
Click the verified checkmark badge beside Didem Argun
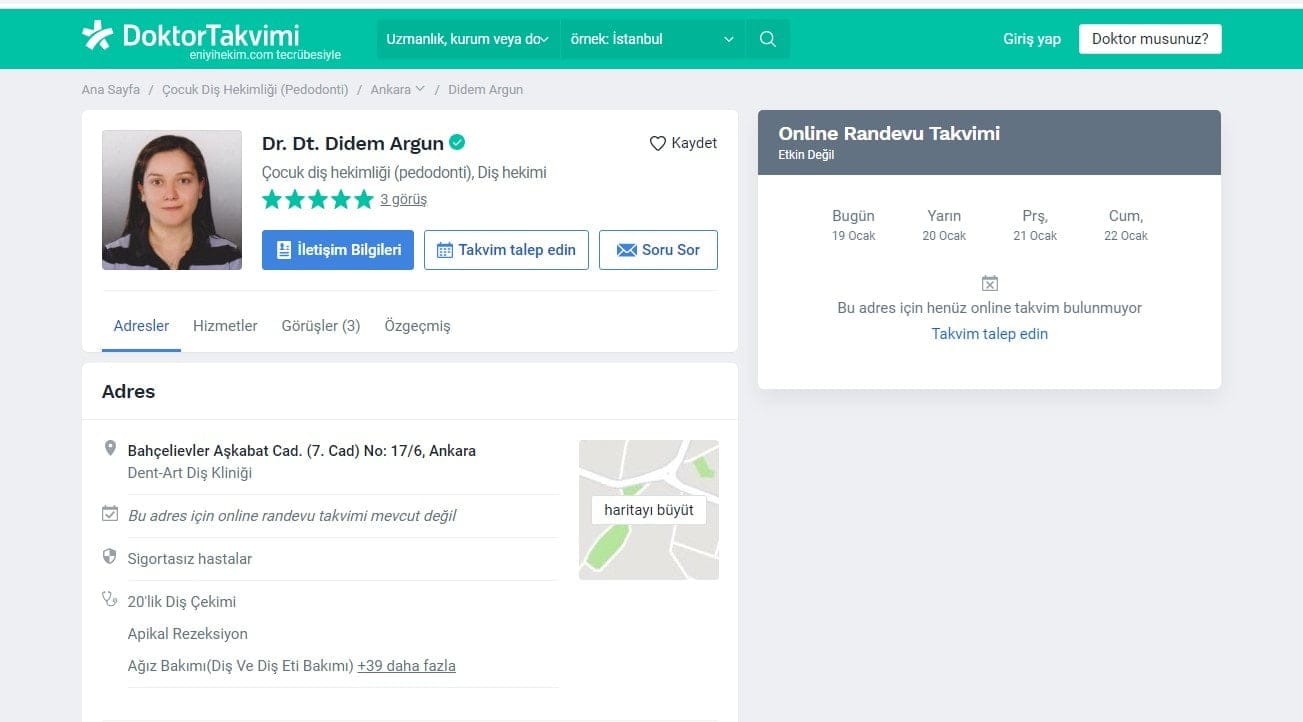[x=457, y=142]
